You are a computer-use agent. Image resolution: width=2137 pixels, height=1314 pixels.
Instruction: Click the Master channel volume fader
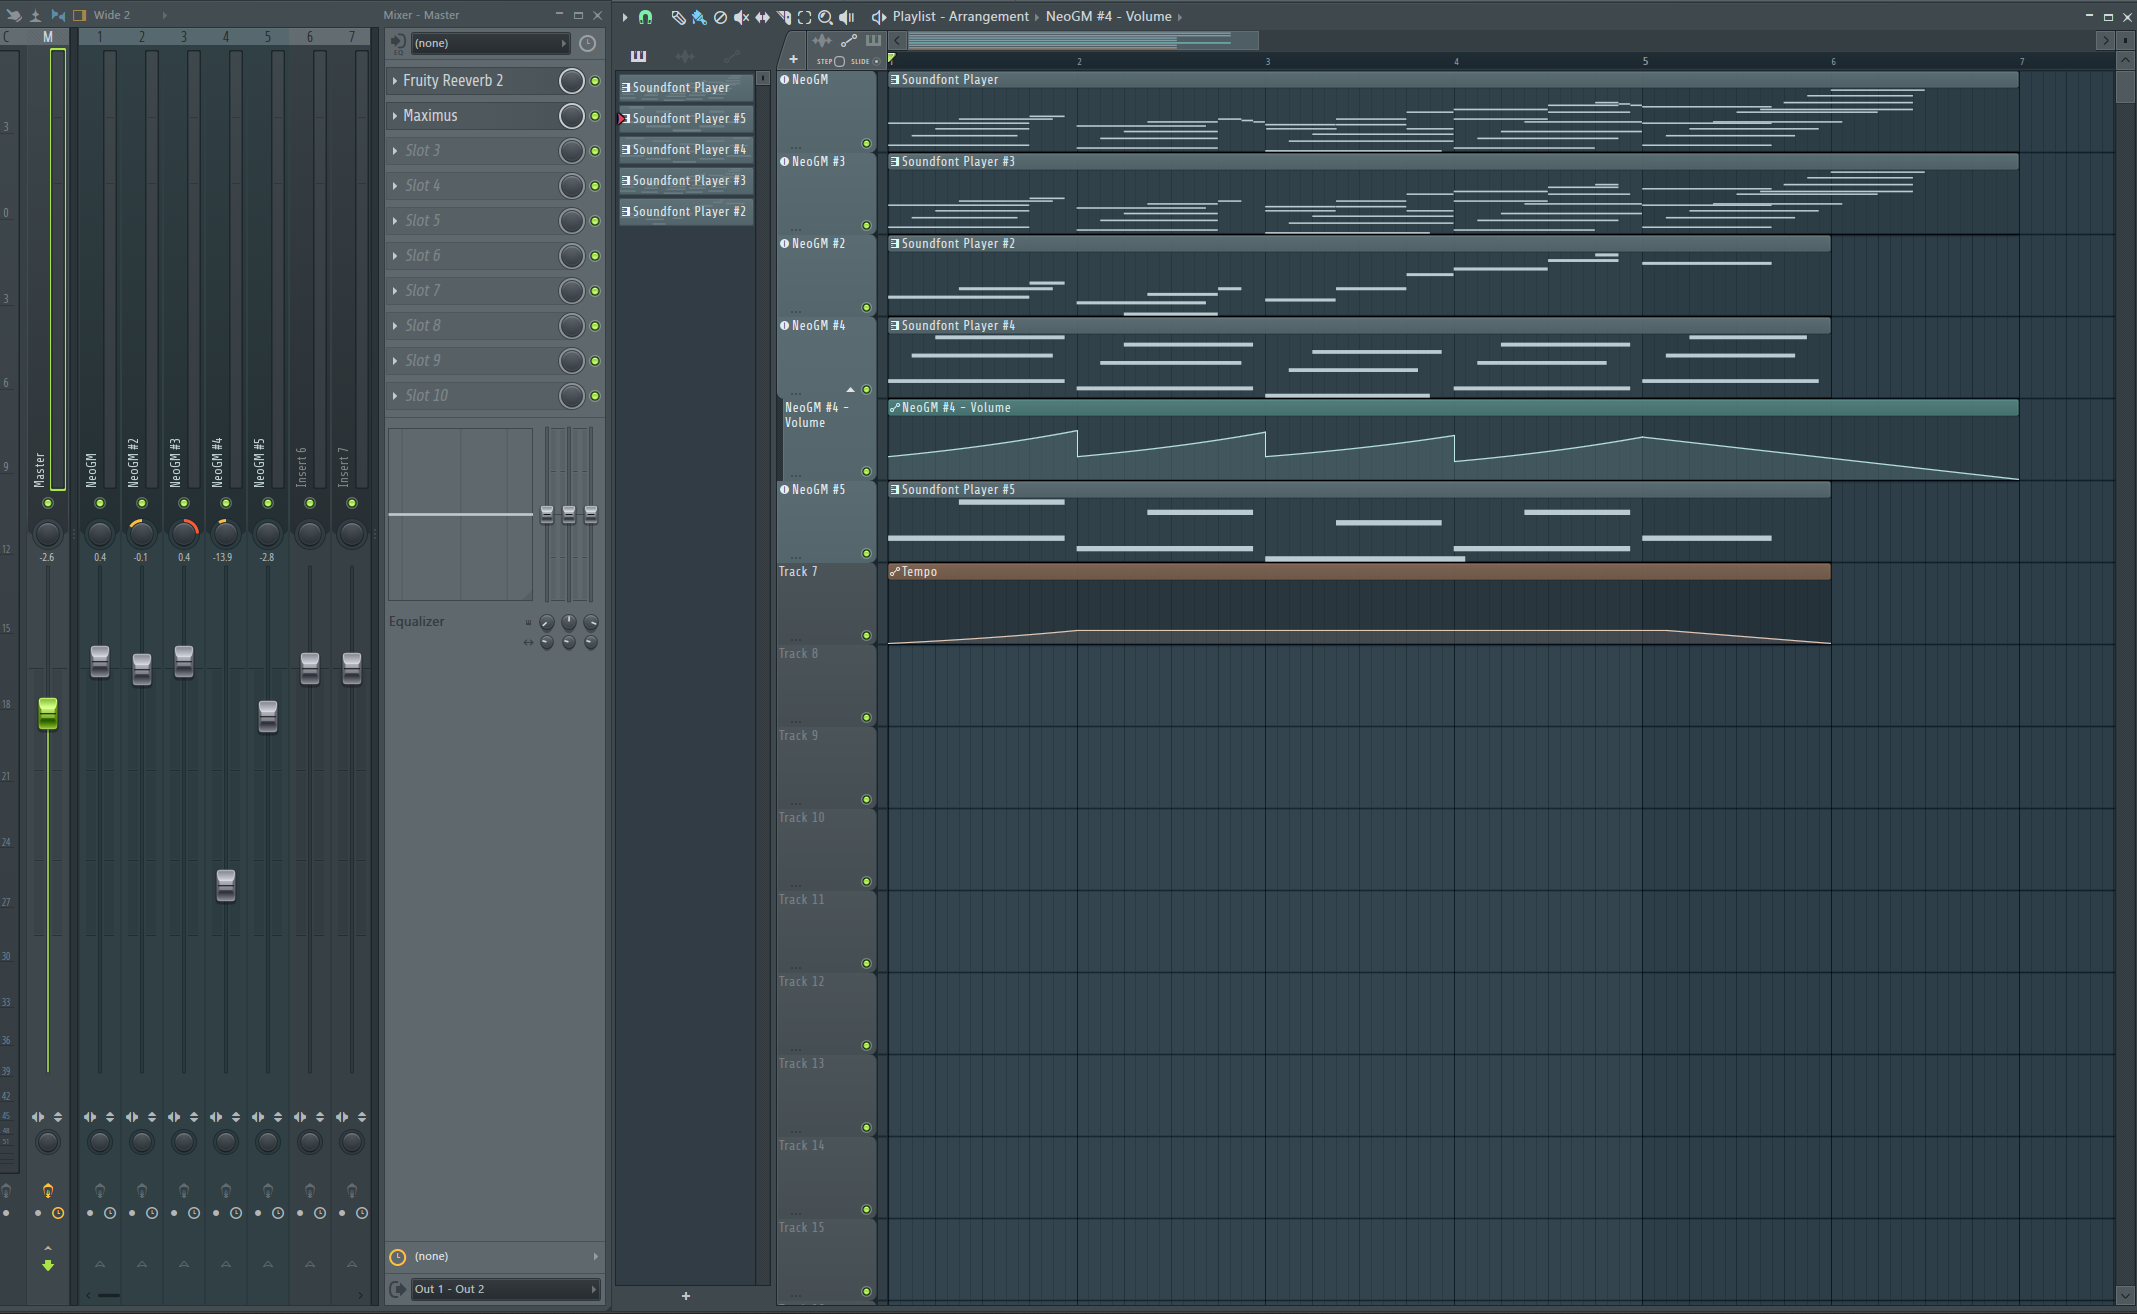[47, 713]
